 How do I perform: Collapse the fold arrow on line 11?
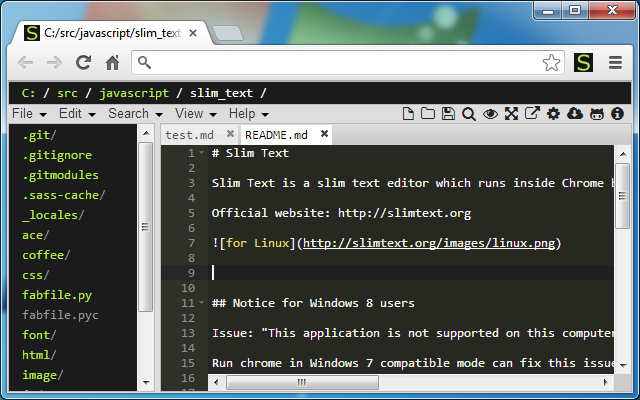tap(201, 303)
